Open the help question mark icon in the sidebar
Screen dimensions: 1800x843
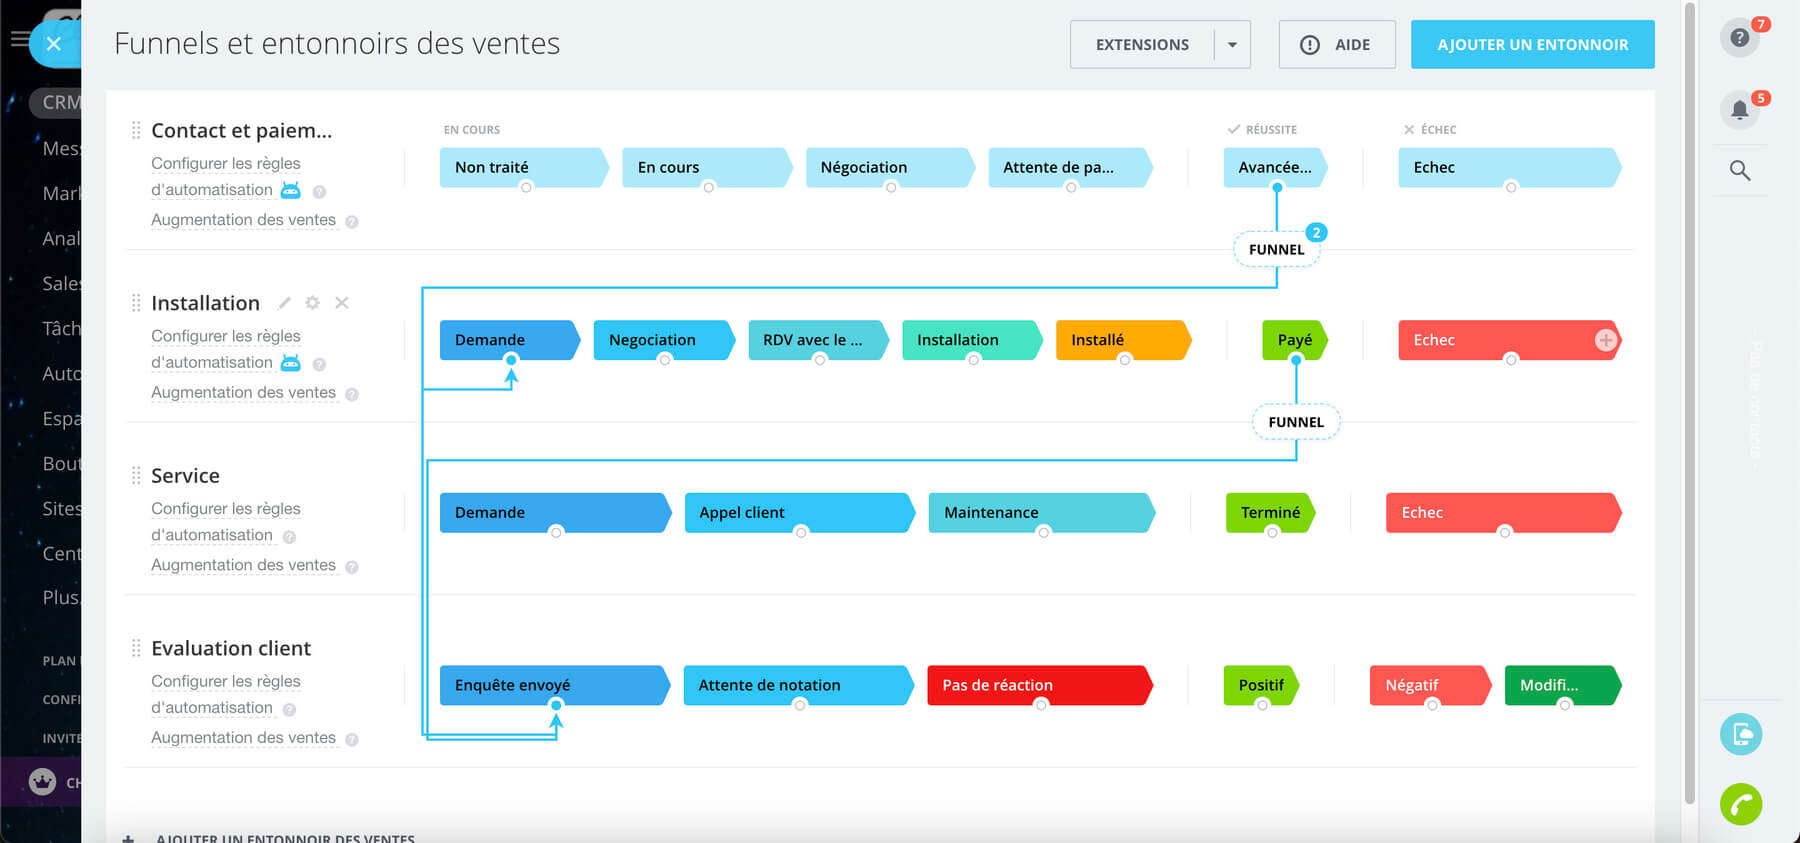pyautogui.click(x=1740, y=38)
